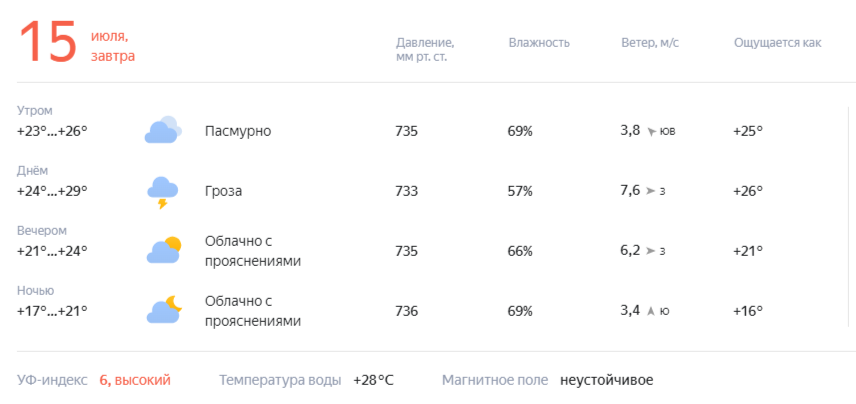Screen dimensions: 856x404
Task: Click the morning overcast cloud icon
Action: 163,130
